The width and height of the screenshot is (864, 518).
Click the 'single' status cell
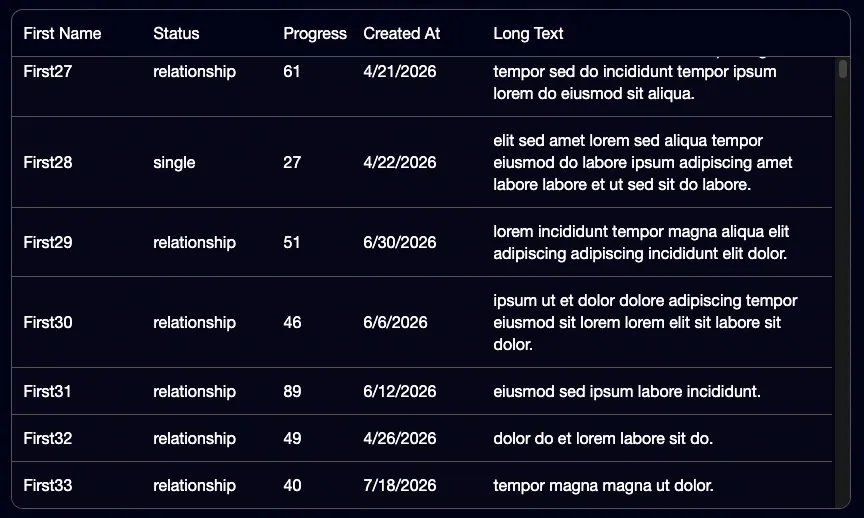(174, 163)
